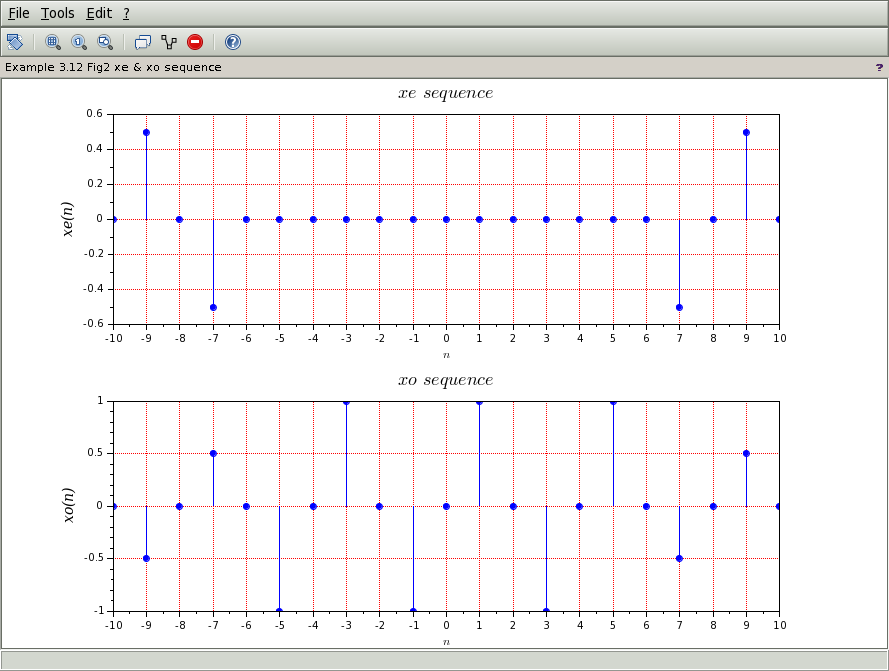Screen dimensions: 889x671
Task: Open the ? help menu
Action: 126,13
